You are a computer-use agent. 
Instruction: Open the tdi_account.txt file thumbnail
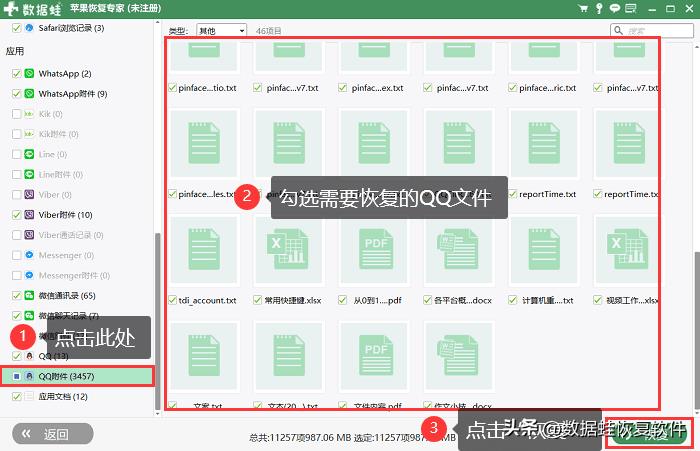pos(204,251)
